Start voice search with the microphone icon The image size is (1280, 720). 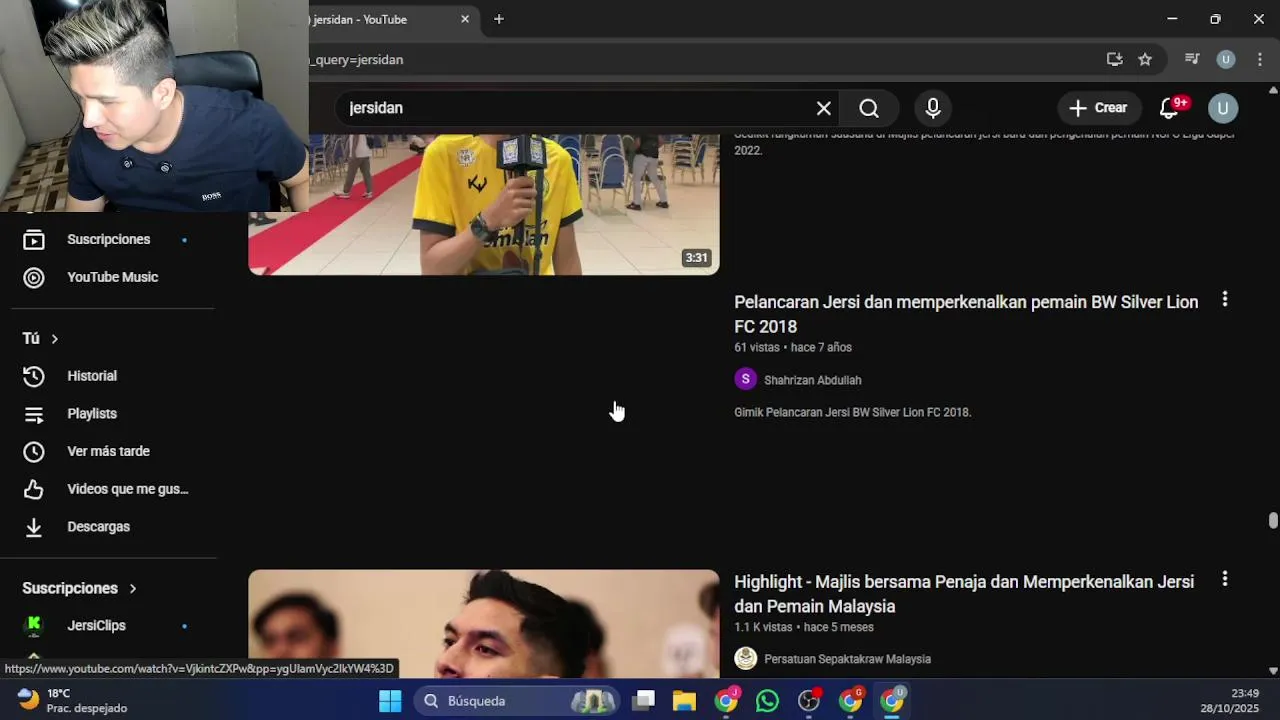[932, 108]
